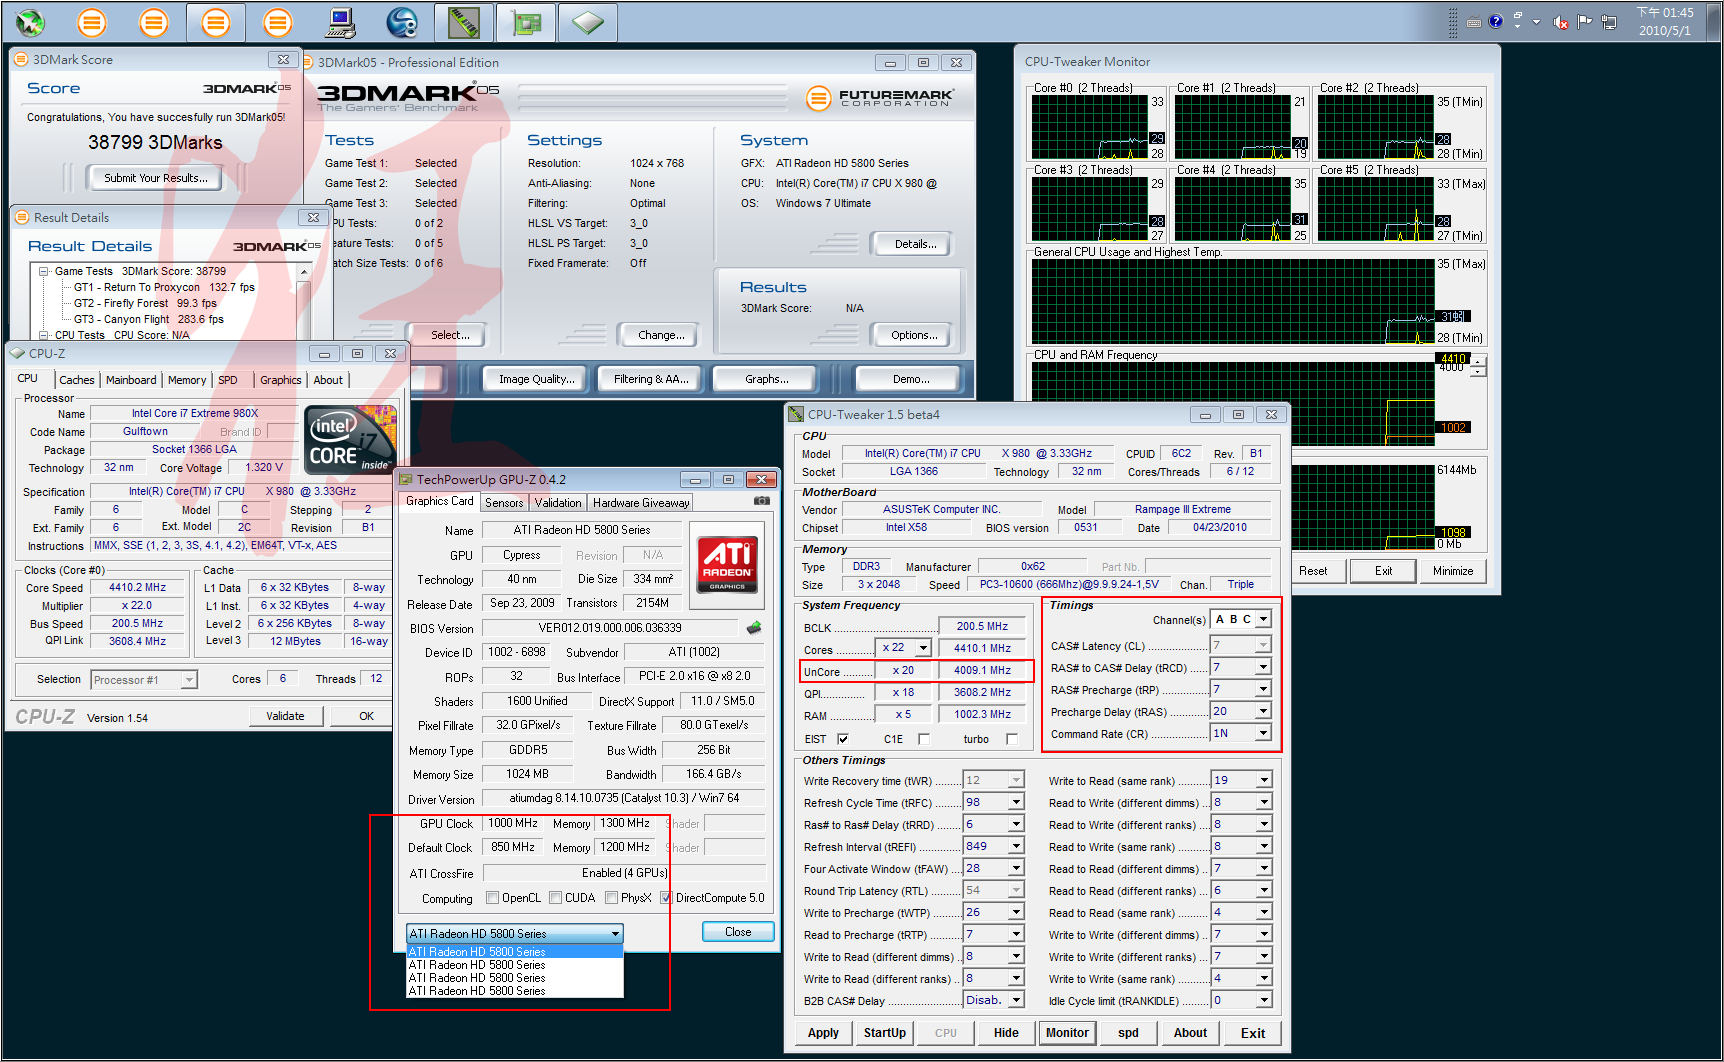Toggle the EIST checkbox in CPU-Tweaker

(843, 739)
